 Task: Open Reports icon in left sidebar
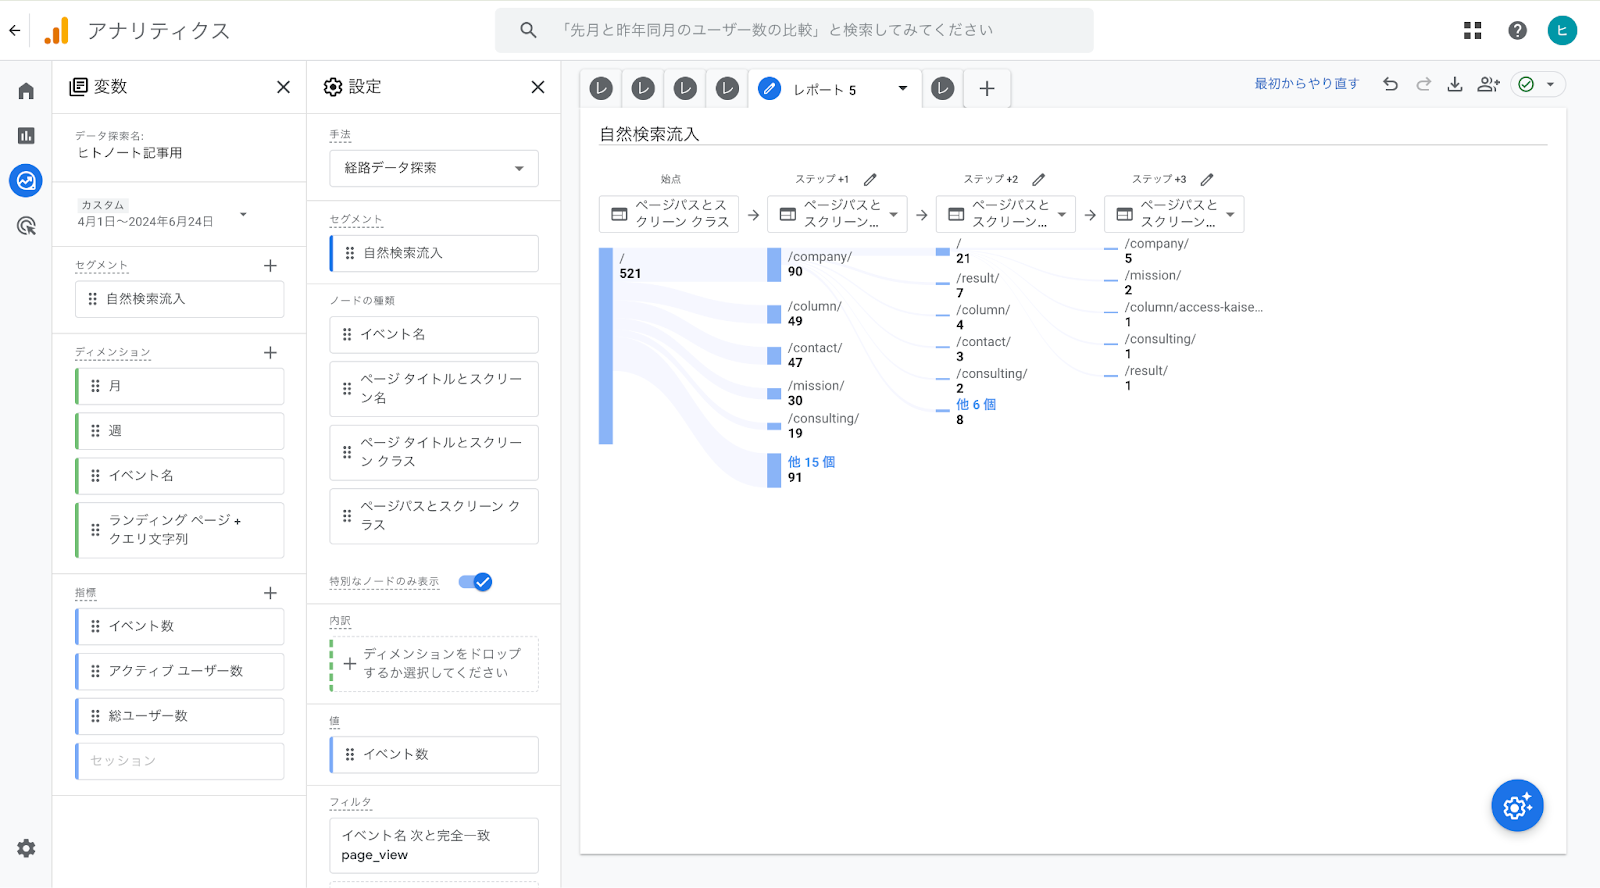coord(26,136)
